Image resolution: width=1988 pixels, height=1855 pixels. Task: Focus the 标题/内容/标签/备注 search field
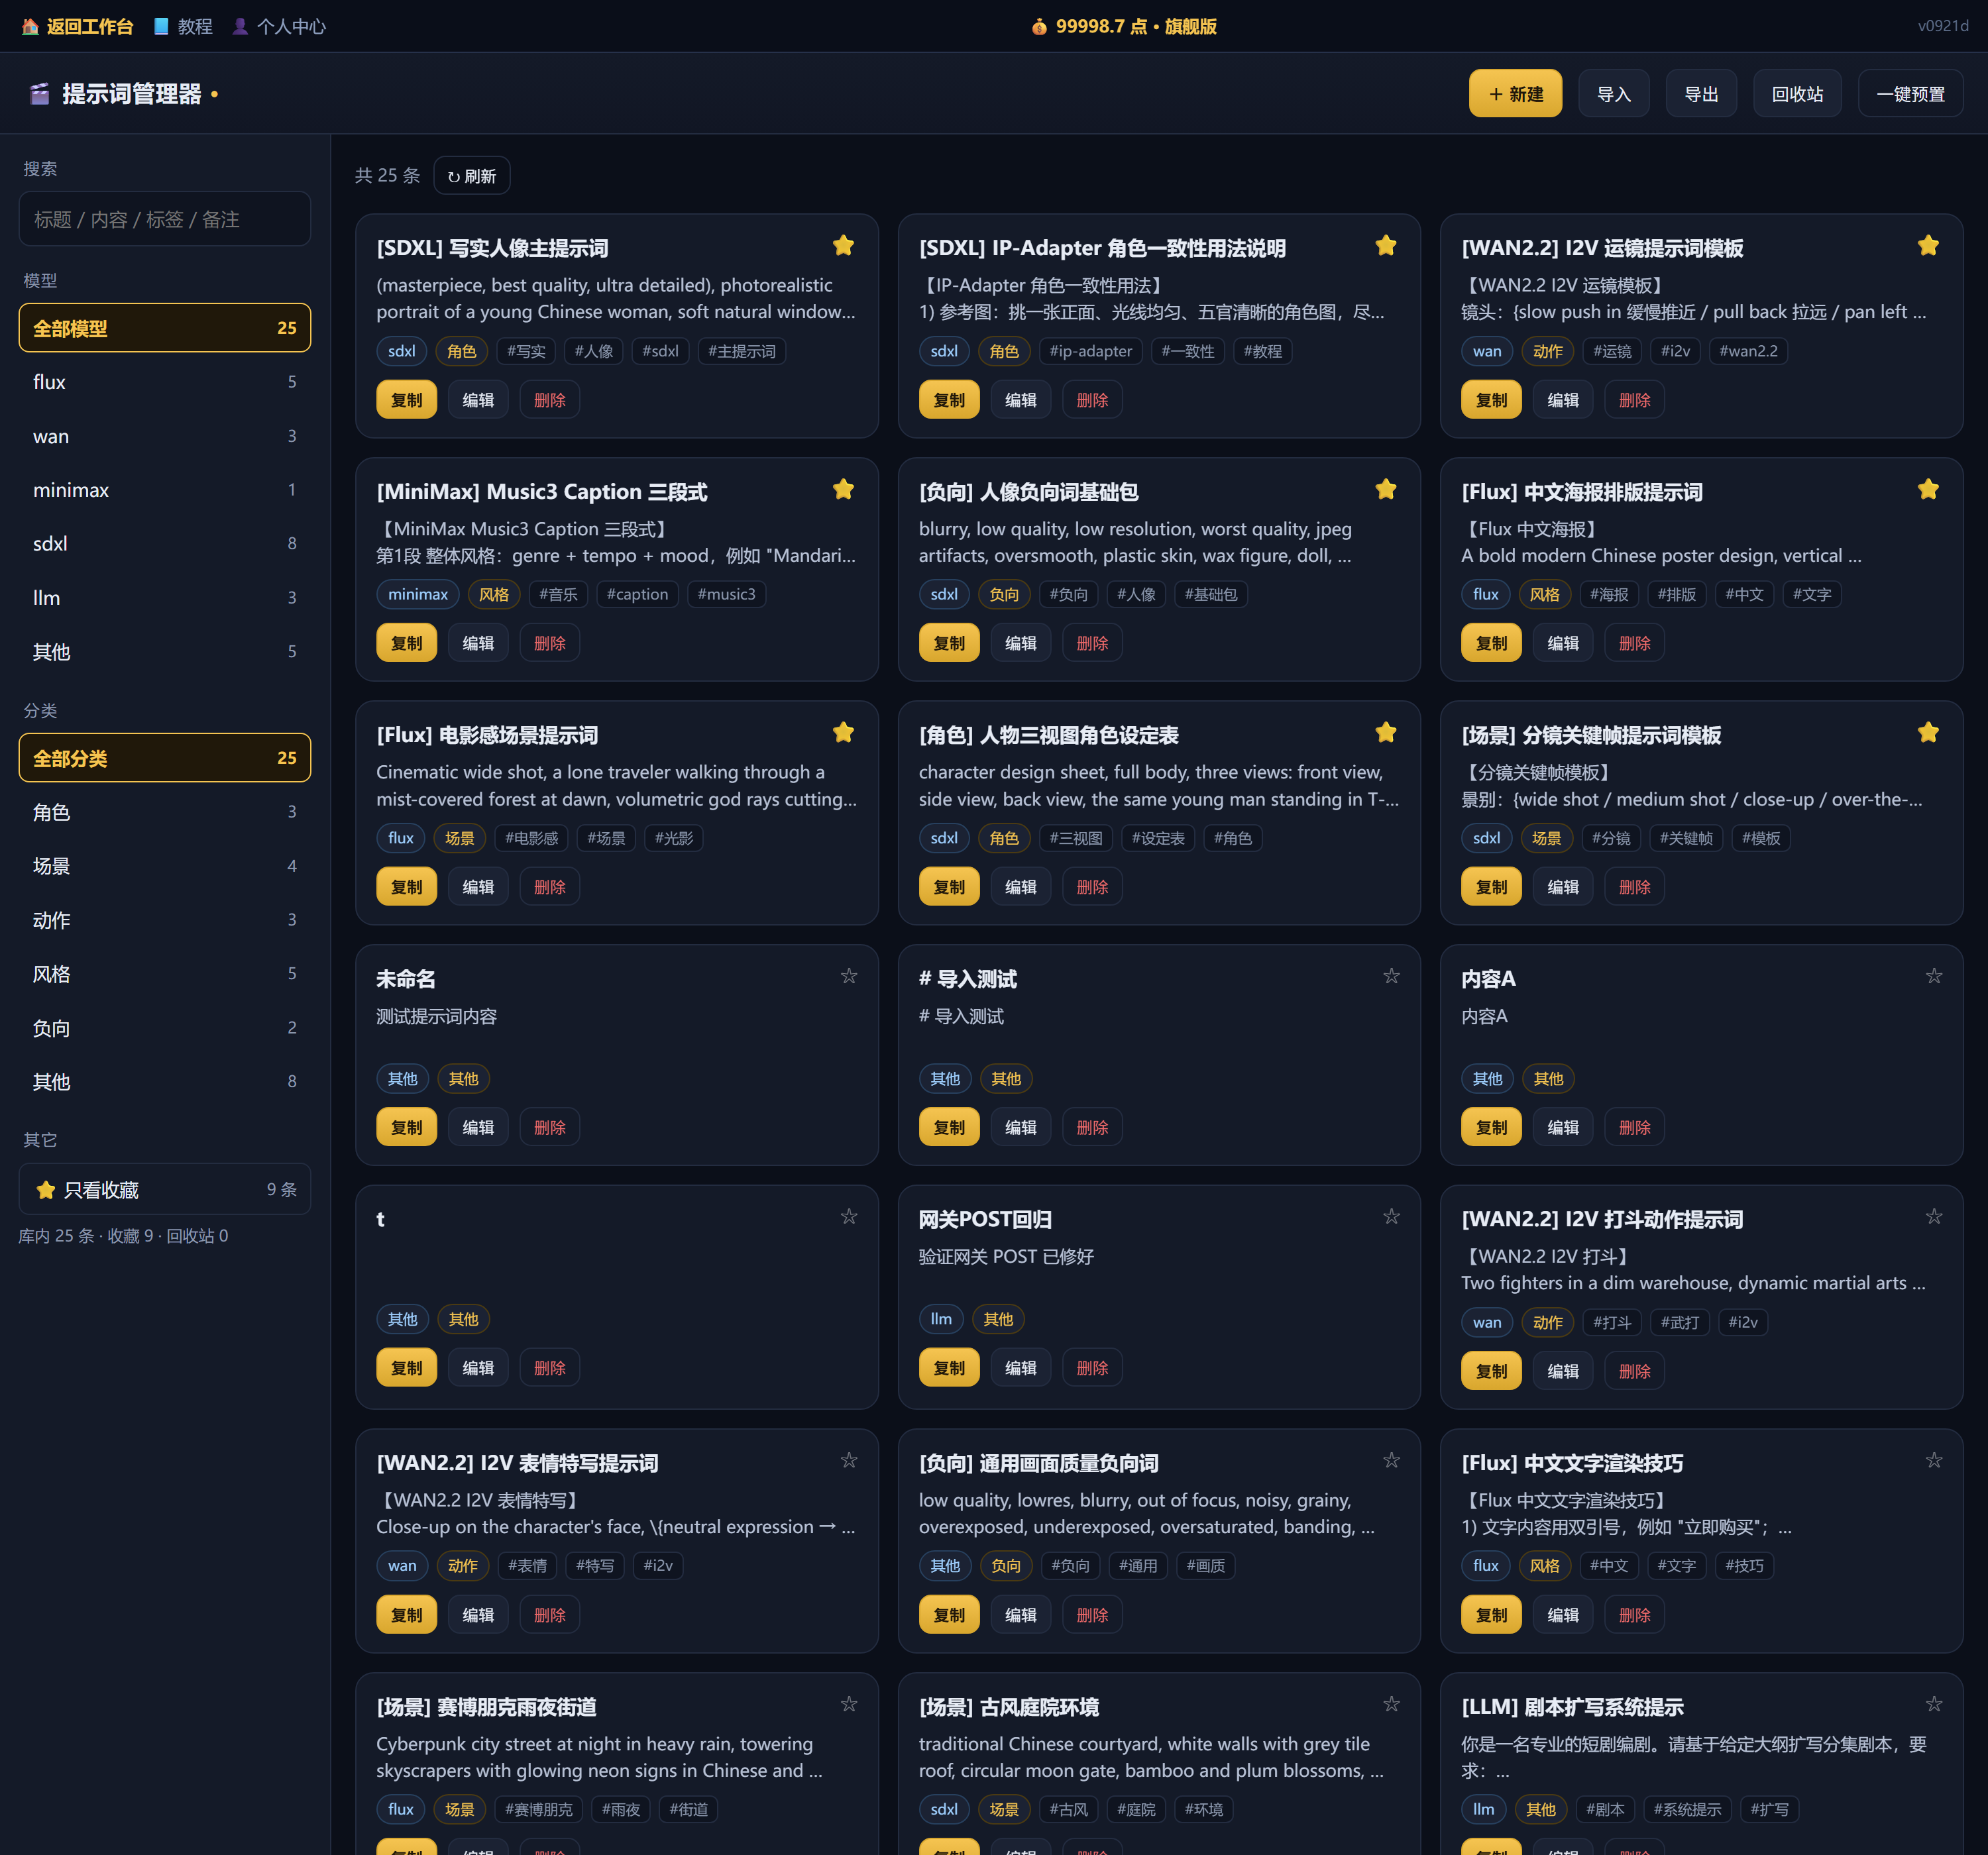[x=165, y=219]
